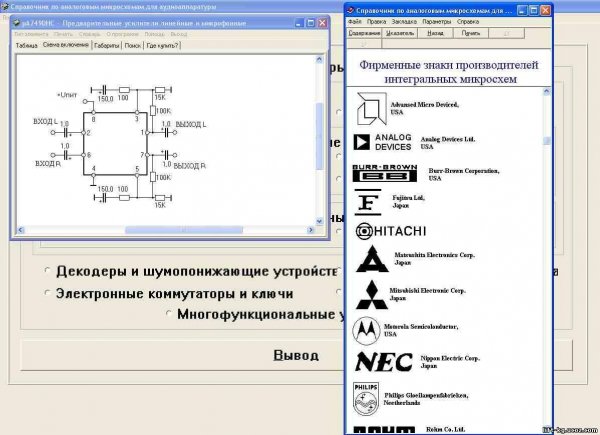Click the Fujitsu Ltd, Japan text
This screenshot has width=600, height=435.
click(x=409, y=201)
